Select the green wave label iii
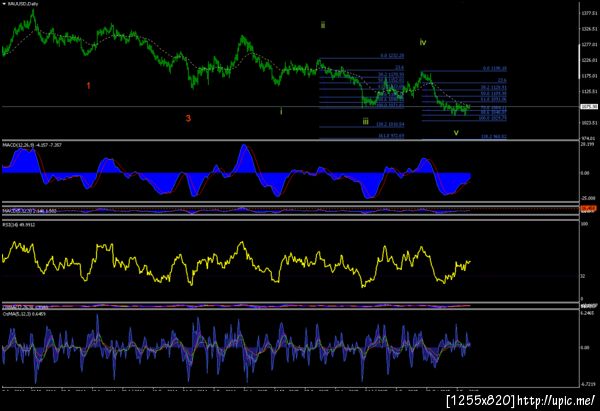The image size is (600, 411). click(365, 122)
